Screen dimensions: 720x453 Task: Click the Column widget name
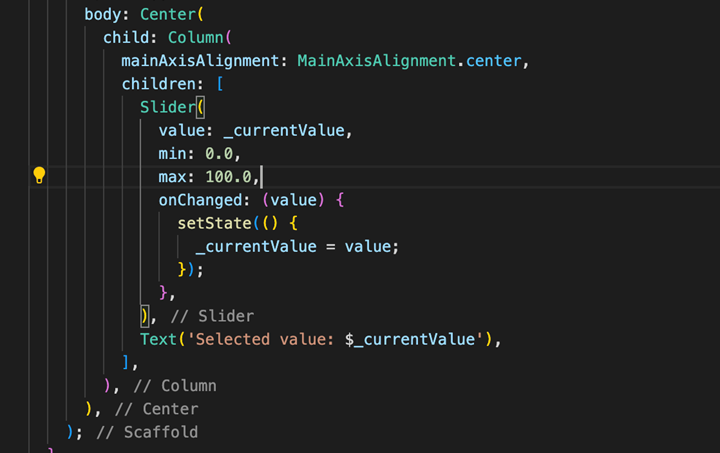tap(196, 38)
